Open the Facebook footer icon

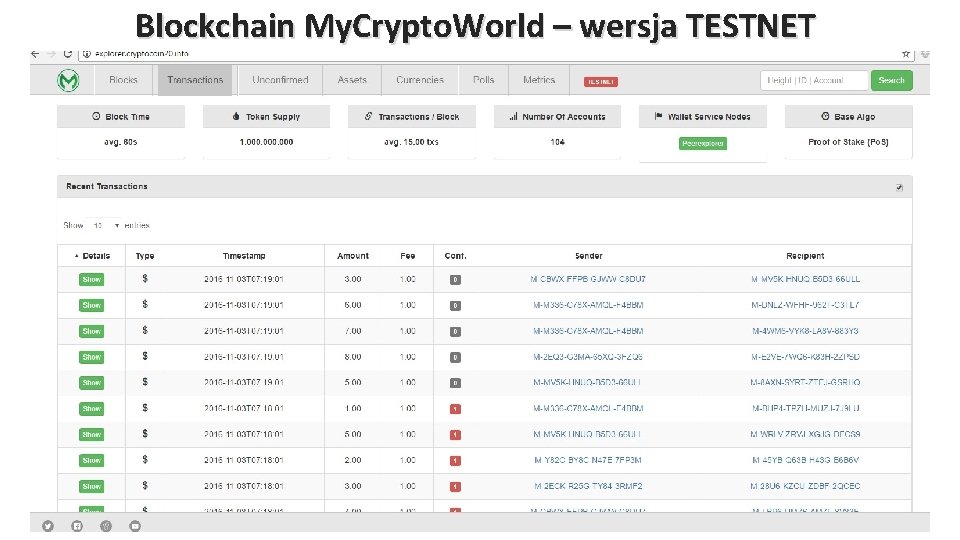(77, 526)
